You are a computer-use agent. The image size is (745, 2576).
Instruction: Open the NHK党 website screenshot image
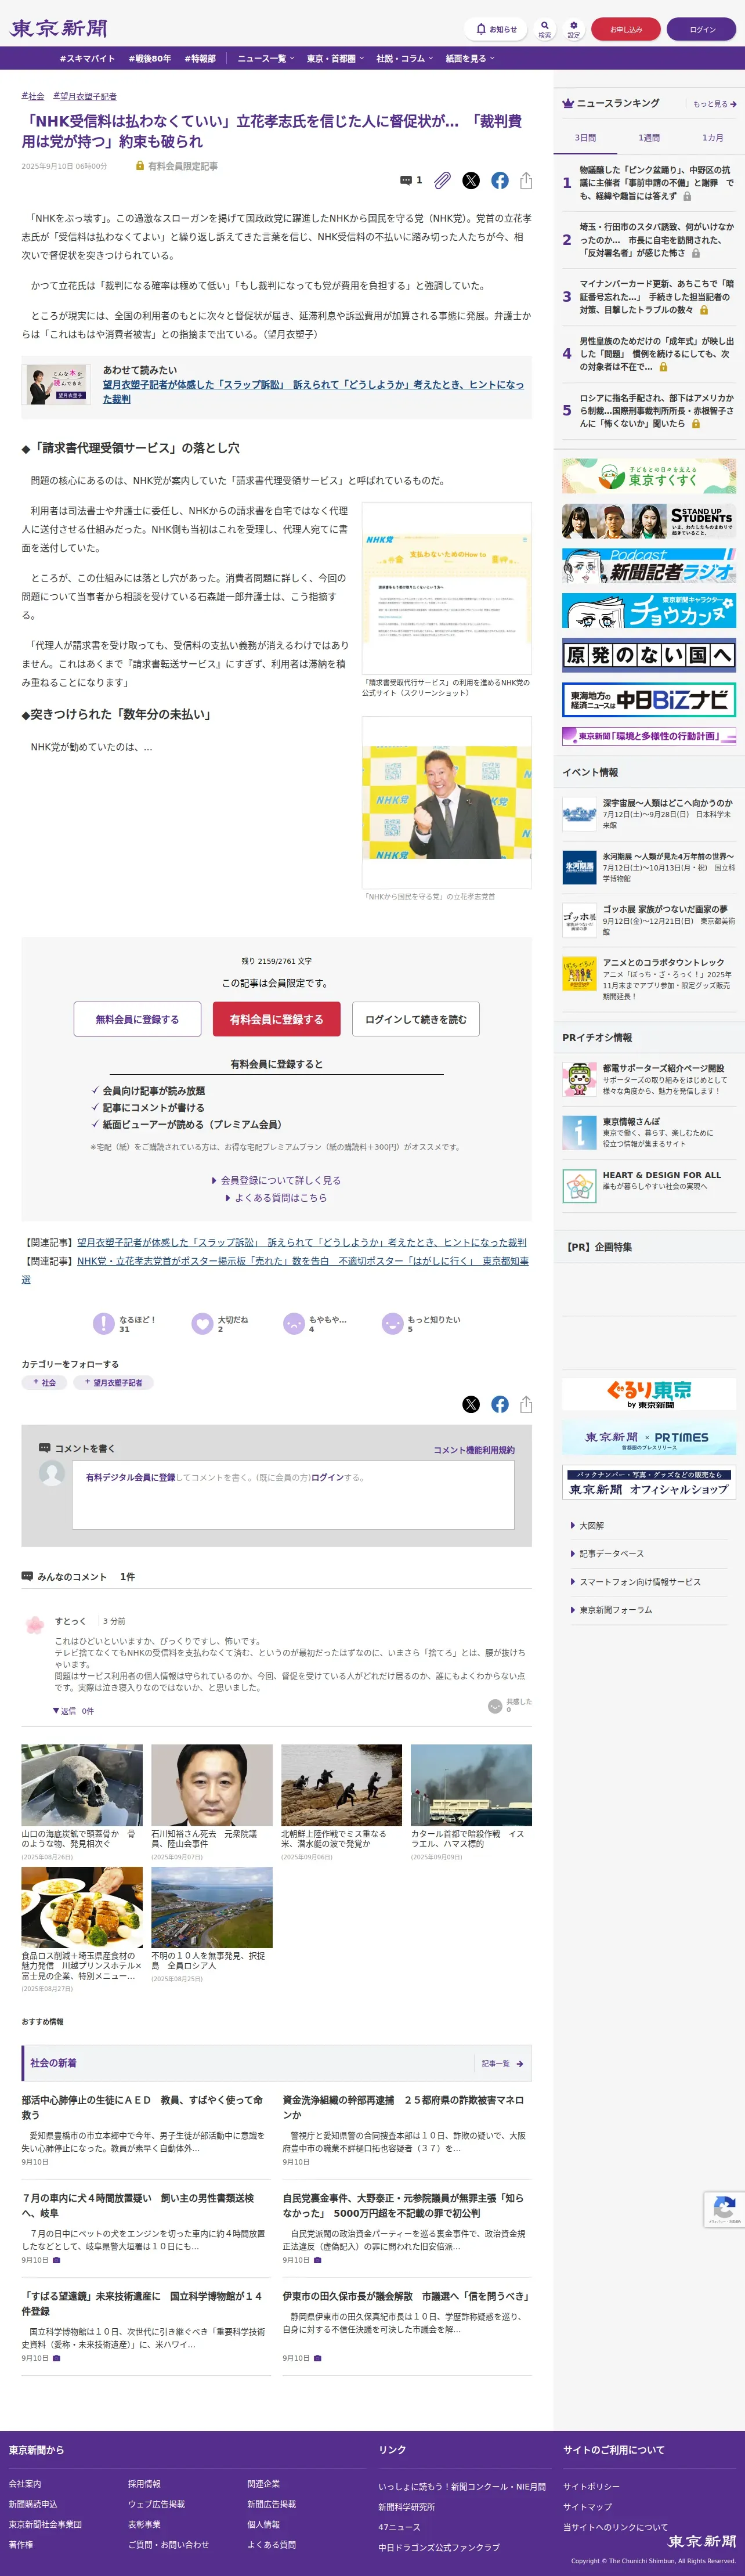pyautogui.click(x=446, y=588)
